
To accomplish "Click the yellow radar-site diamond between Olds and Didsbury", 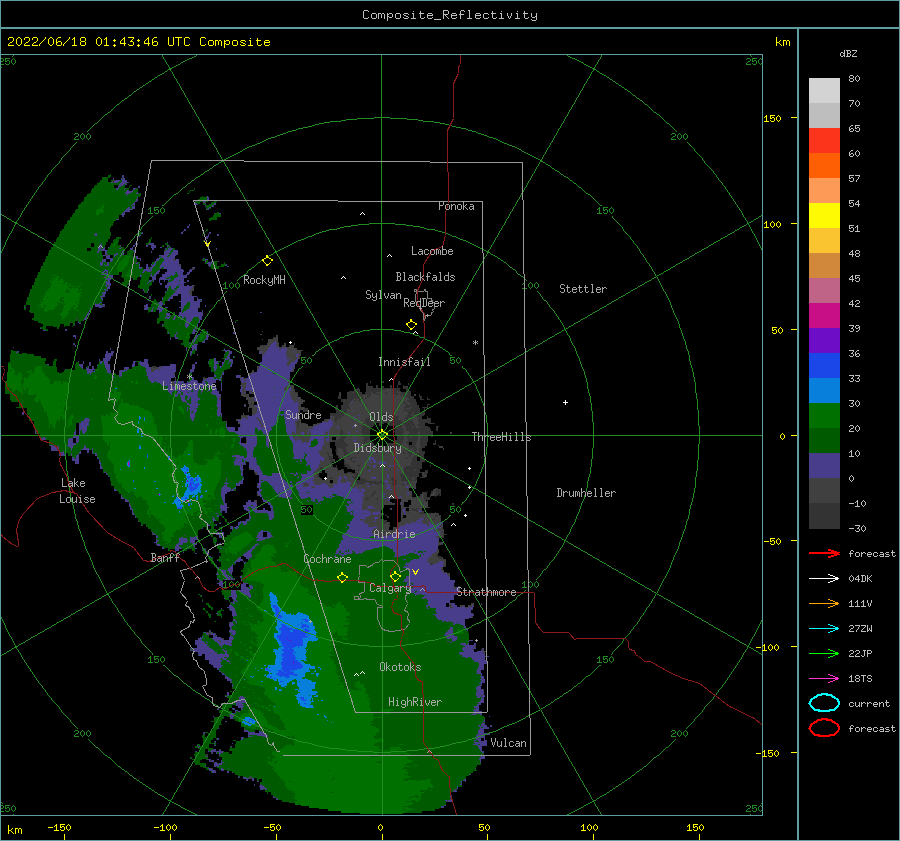I will point(382,435).
